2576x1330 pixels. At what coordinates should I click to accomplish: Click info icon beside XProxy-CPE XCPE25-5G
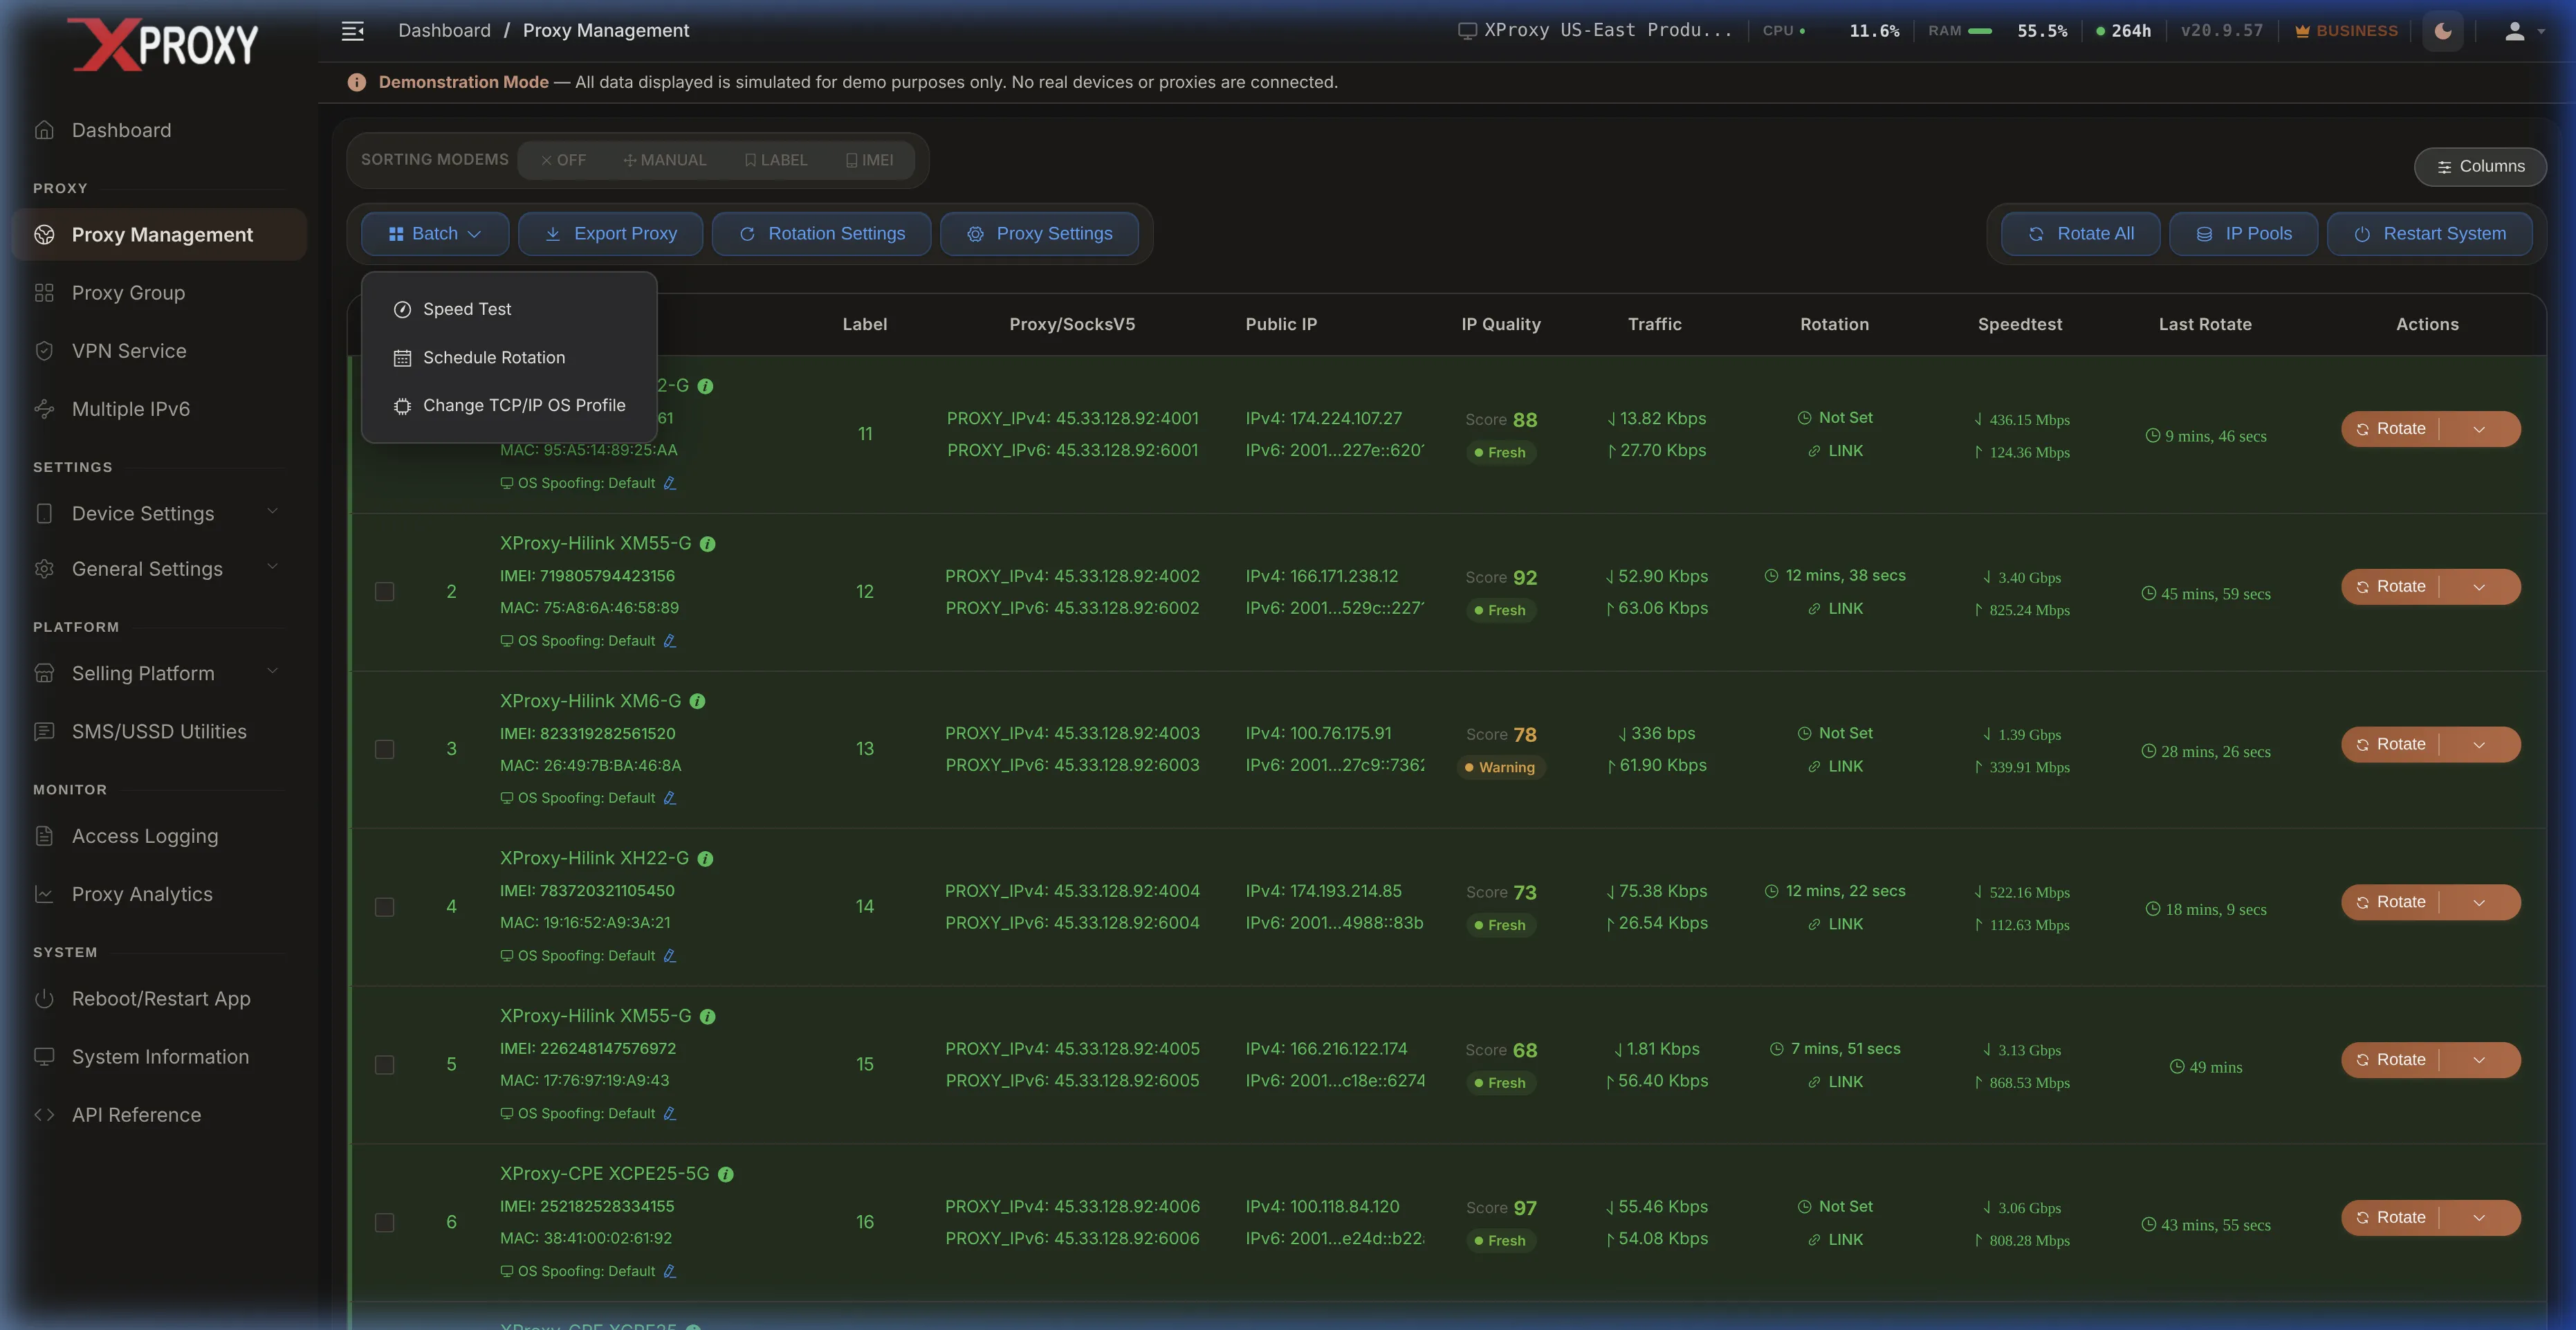tap(726, 1175)
